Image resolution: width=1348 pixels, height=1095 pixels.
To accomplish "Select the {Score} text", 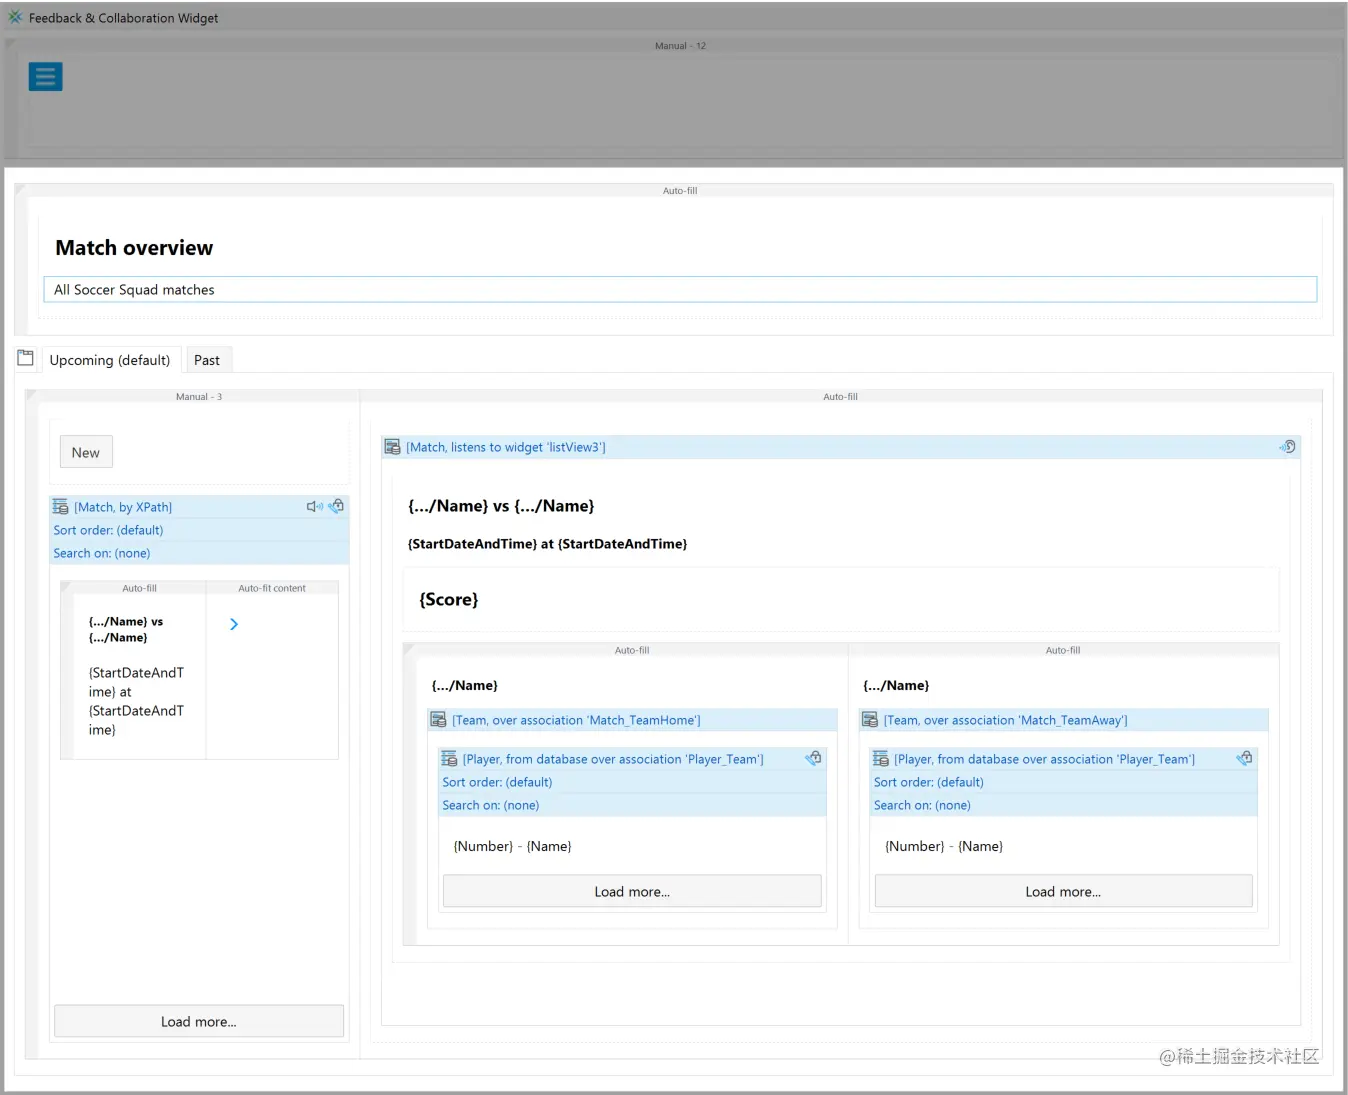I will click(x=449, y=599).
